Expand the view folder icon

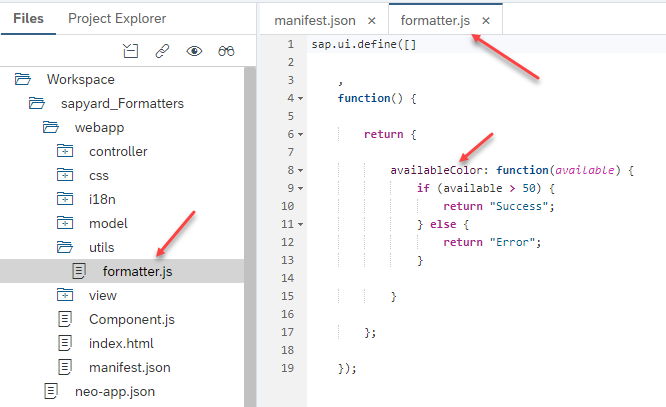pyautogui.click(x=65, y=295)
